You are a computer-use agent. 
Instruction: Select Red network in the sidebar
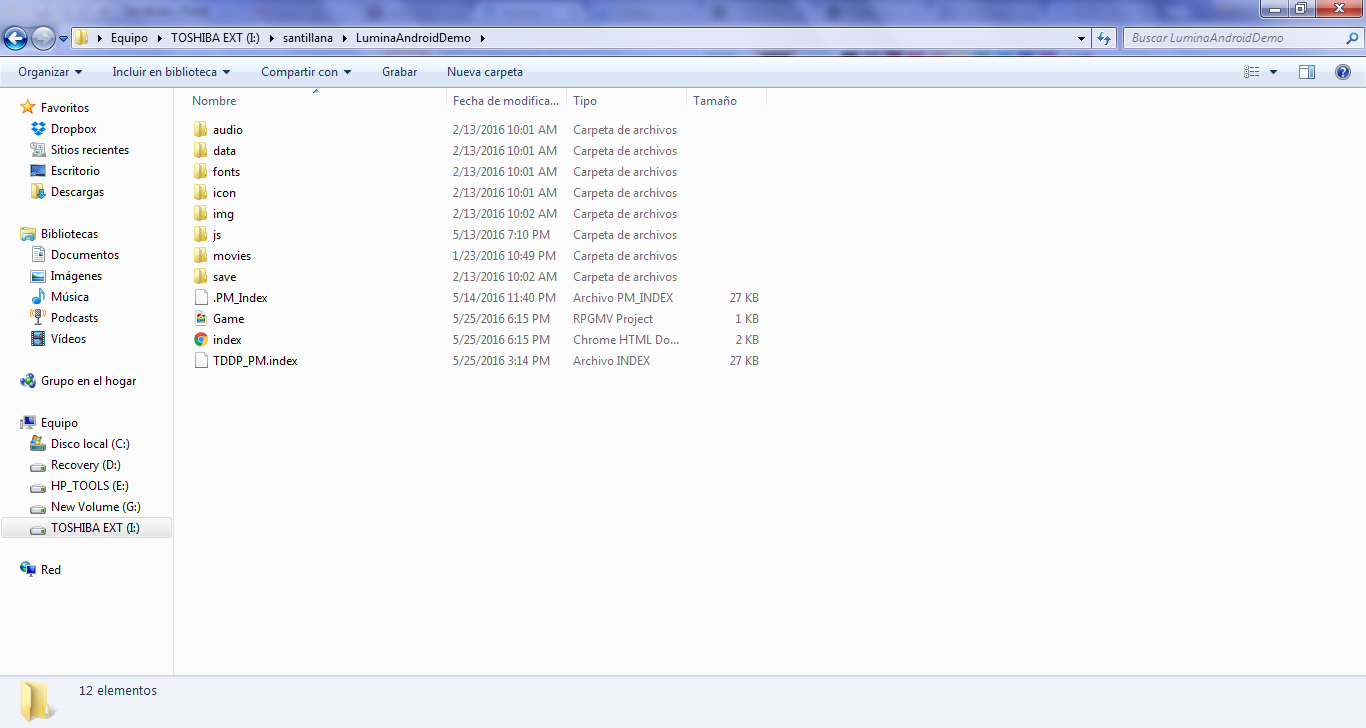[x=51, y=570]
